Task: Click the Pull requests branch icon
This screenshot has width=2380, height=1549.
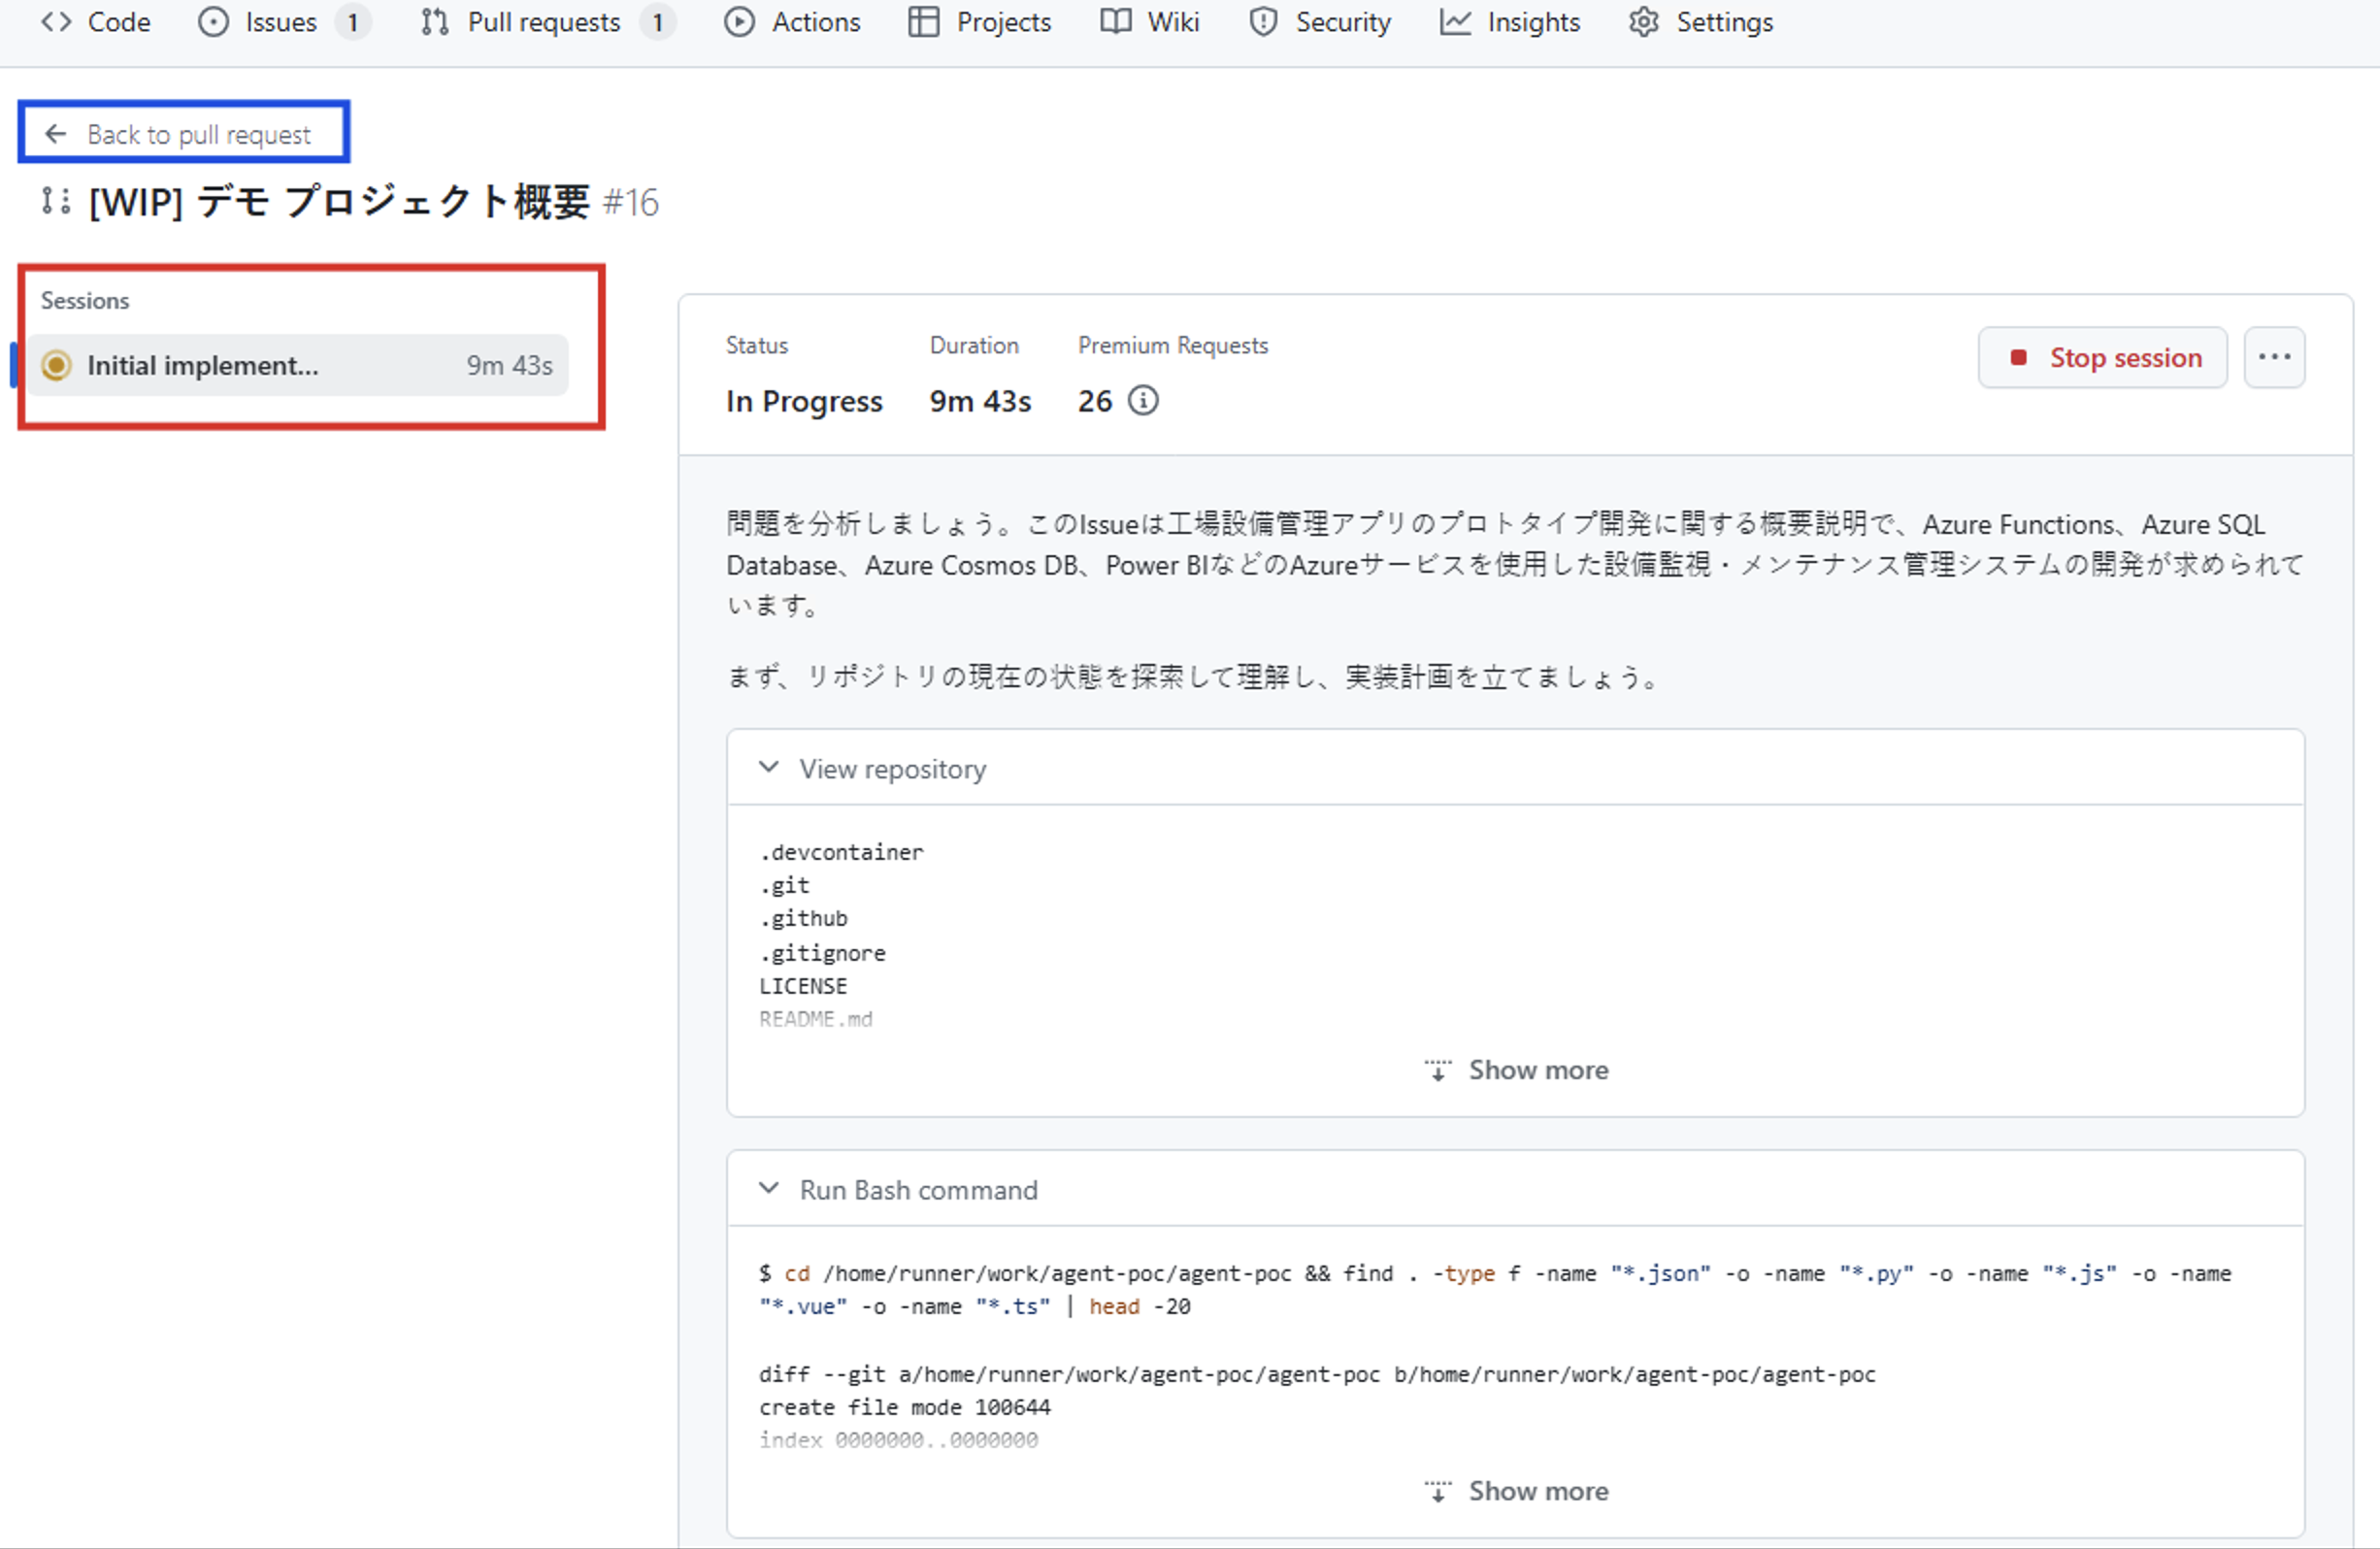Action: tap(434, 22)
